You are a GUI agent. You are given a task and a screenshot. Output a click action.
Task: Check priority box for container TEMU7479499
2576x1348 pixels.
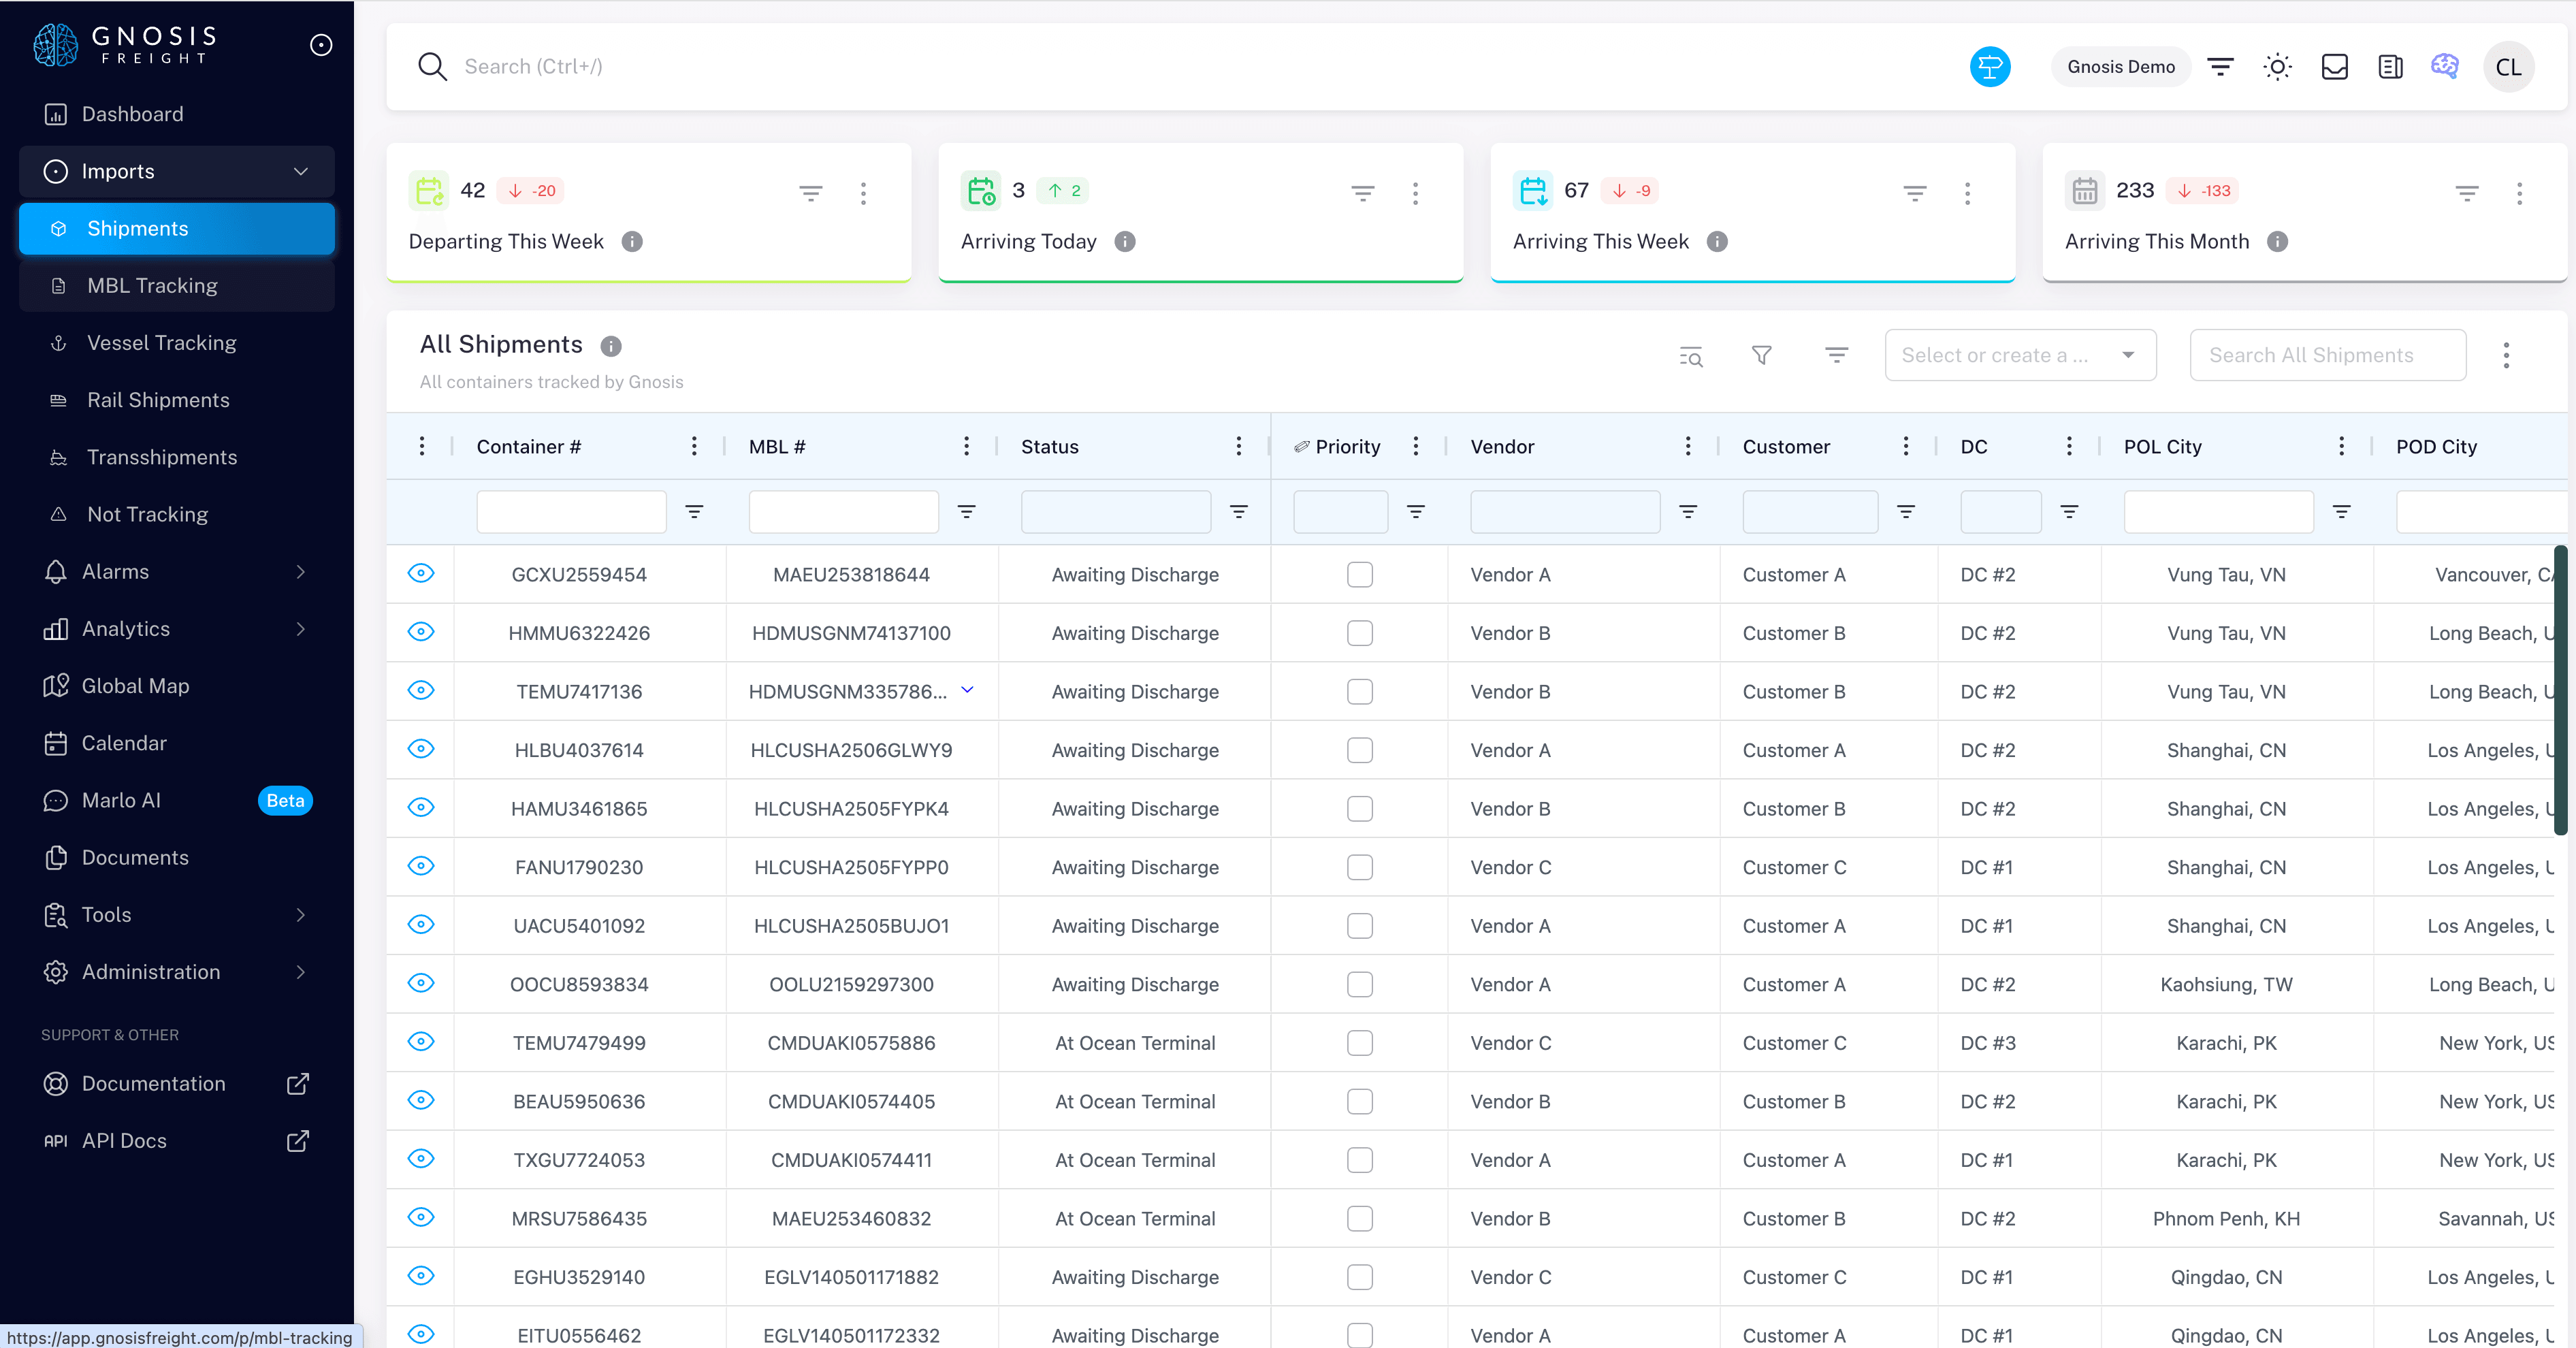click(x=1359, y=1043)
